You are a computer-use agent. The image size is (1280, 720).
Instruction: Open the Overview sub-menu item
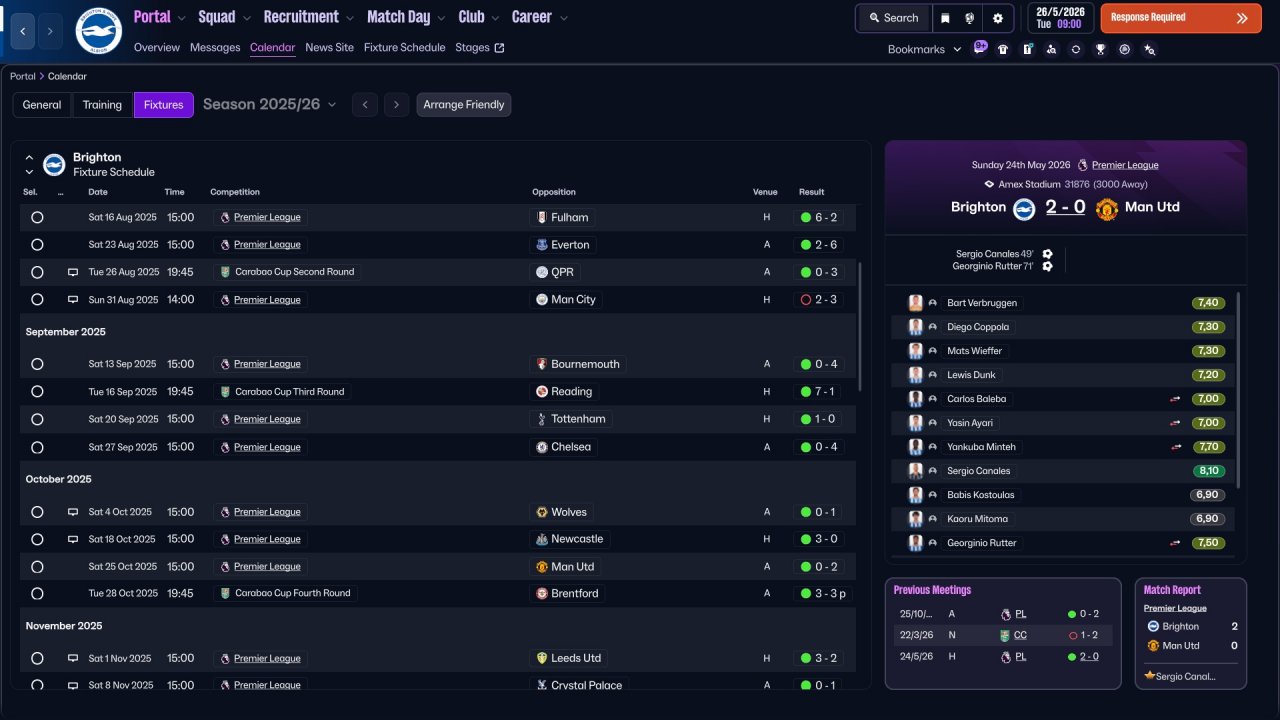pos(157,47)
